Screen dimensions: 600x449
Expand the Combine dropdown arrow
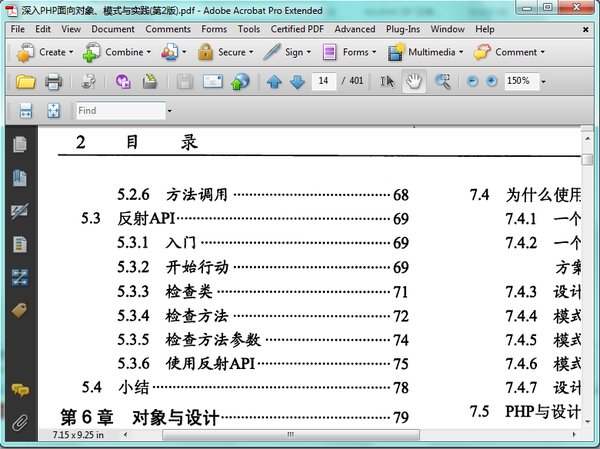click(x=149, y=52)
